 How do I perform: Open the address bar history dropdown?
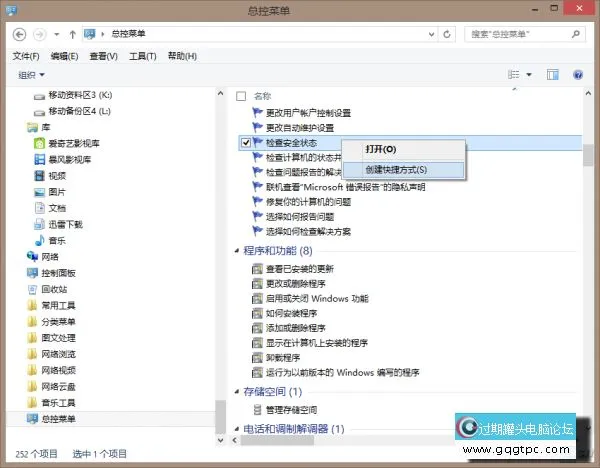pos(431,34)
